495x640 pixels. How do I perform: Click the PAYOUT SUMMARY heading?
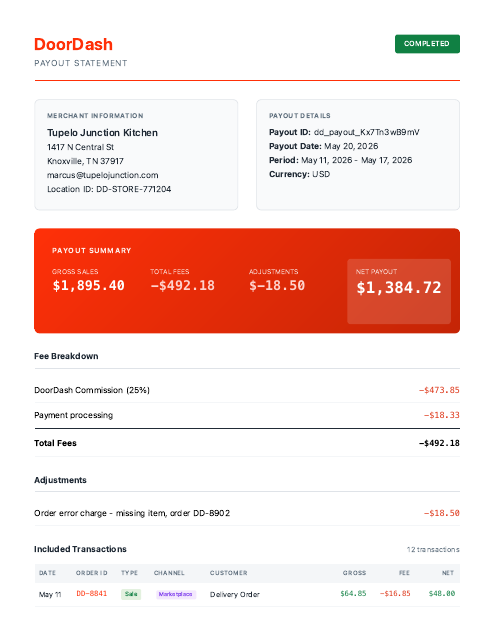pos(91,251)
